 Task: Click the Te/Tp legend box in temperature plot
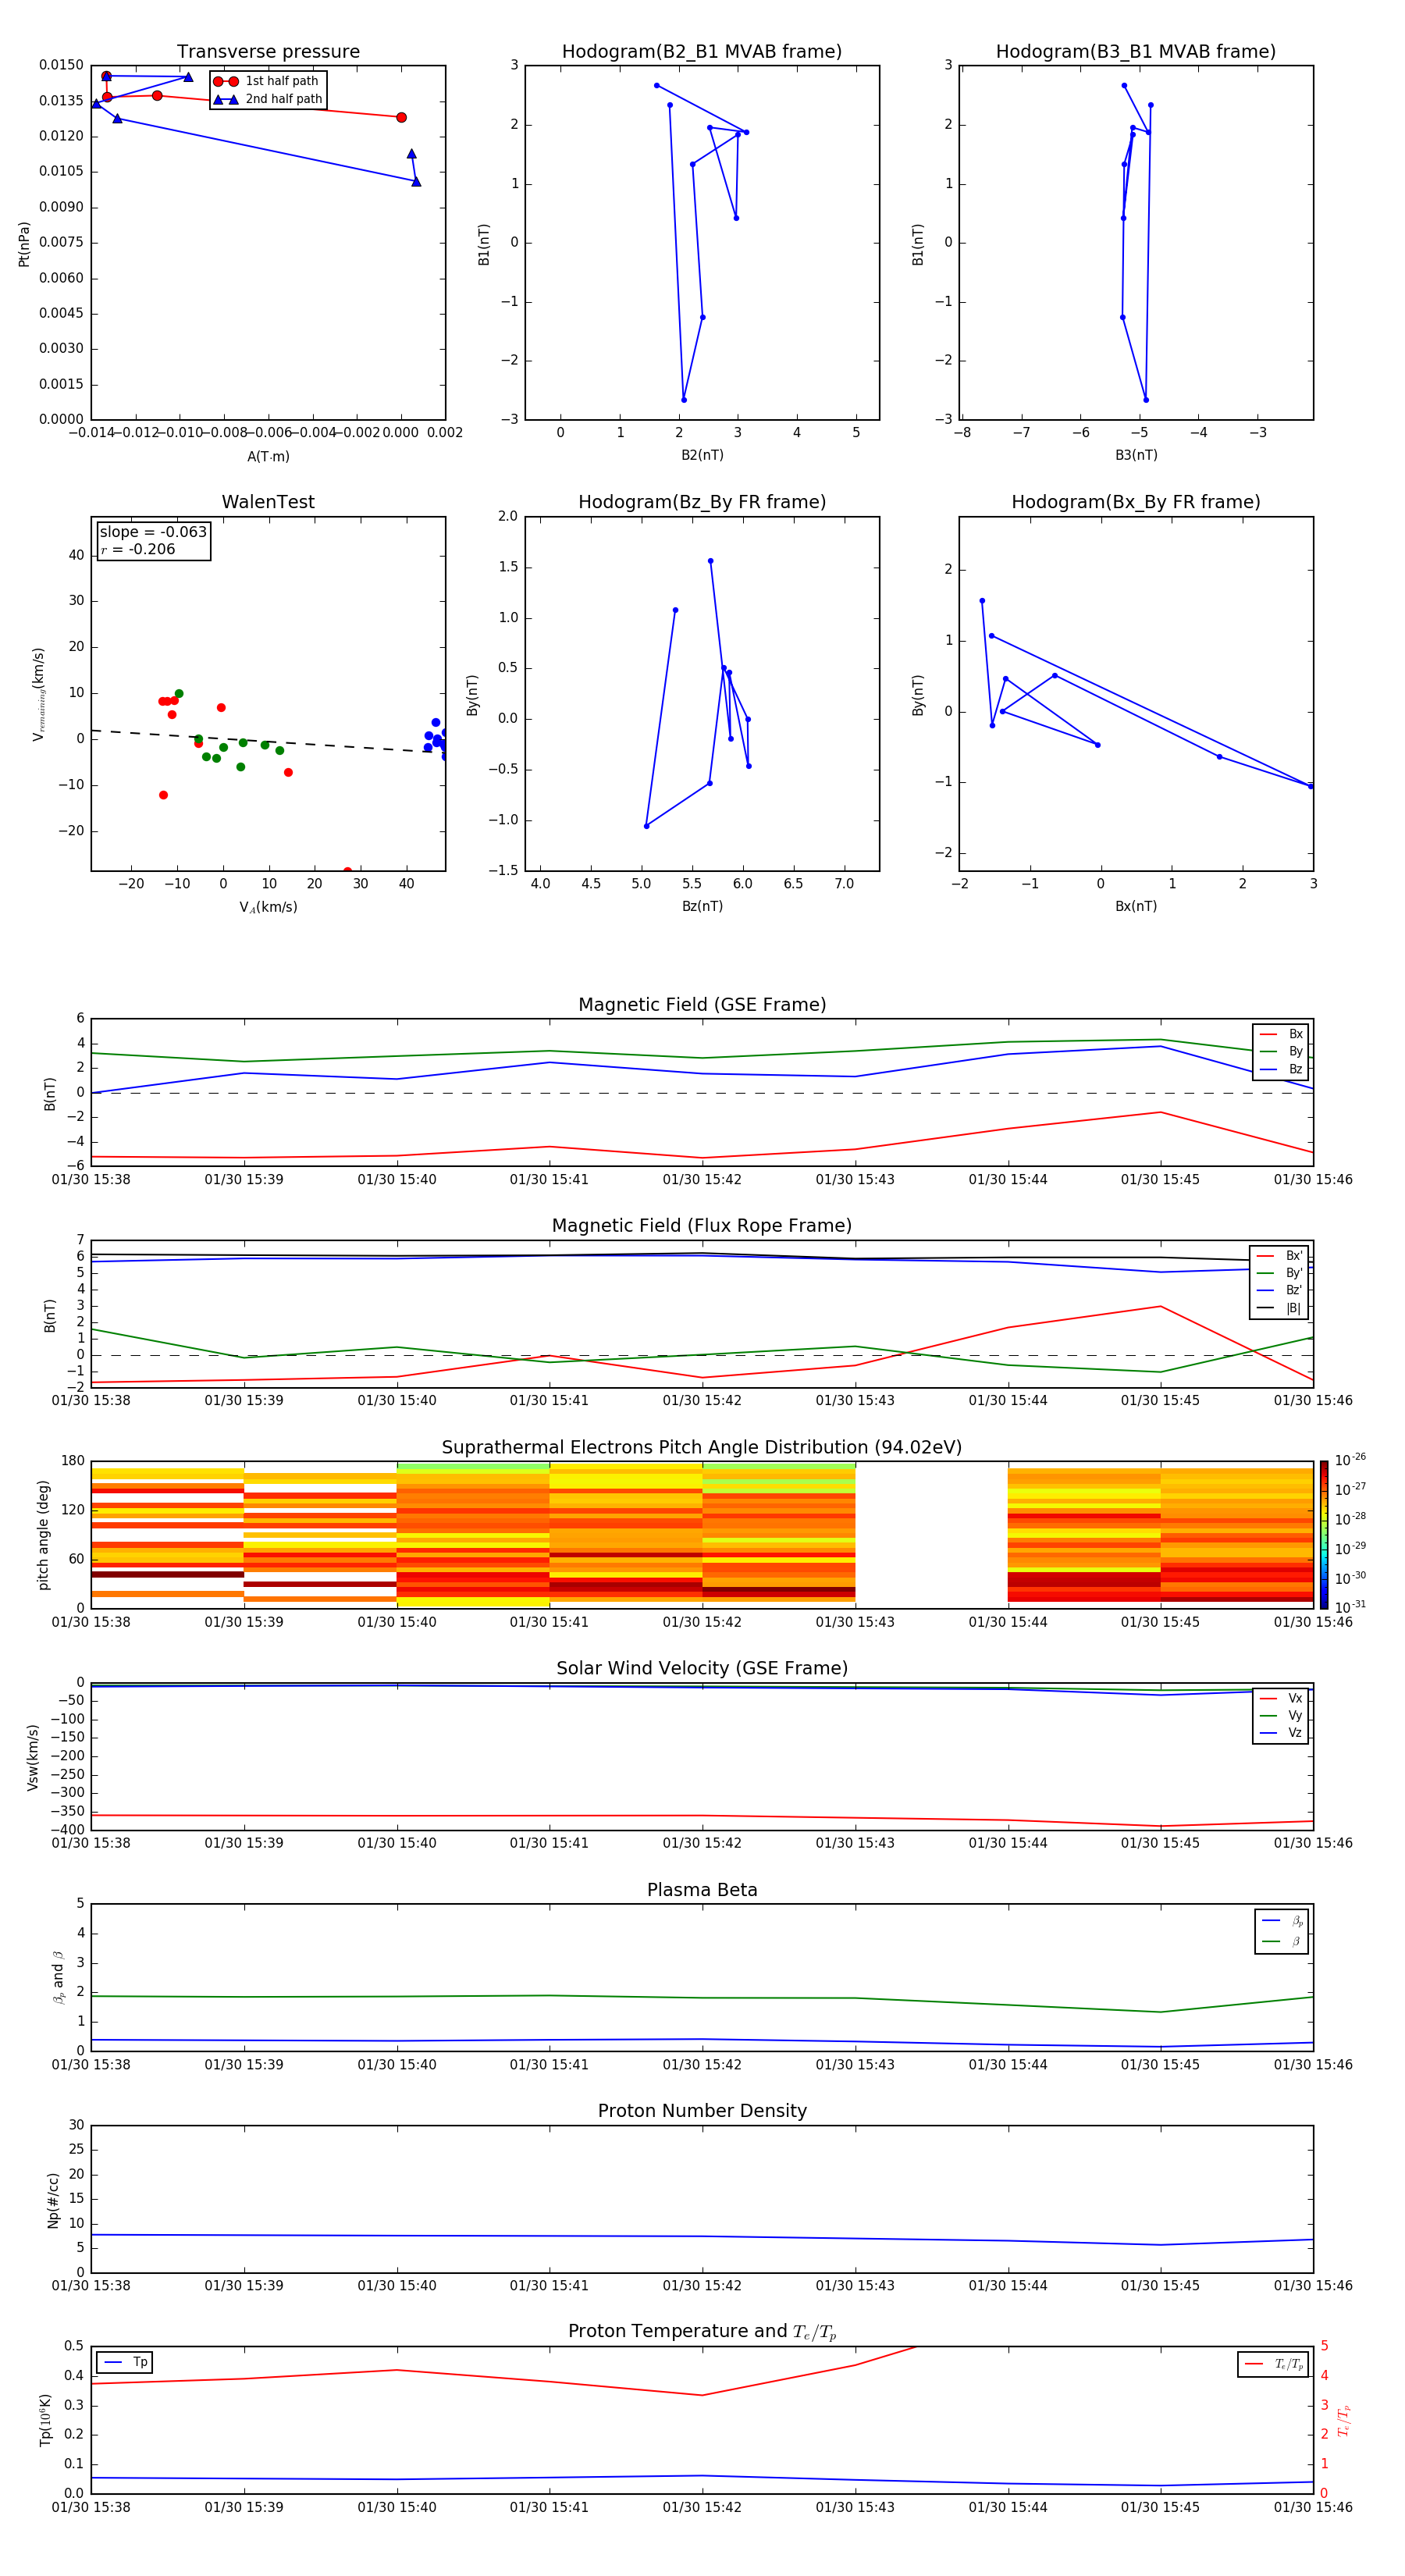1273,2364
